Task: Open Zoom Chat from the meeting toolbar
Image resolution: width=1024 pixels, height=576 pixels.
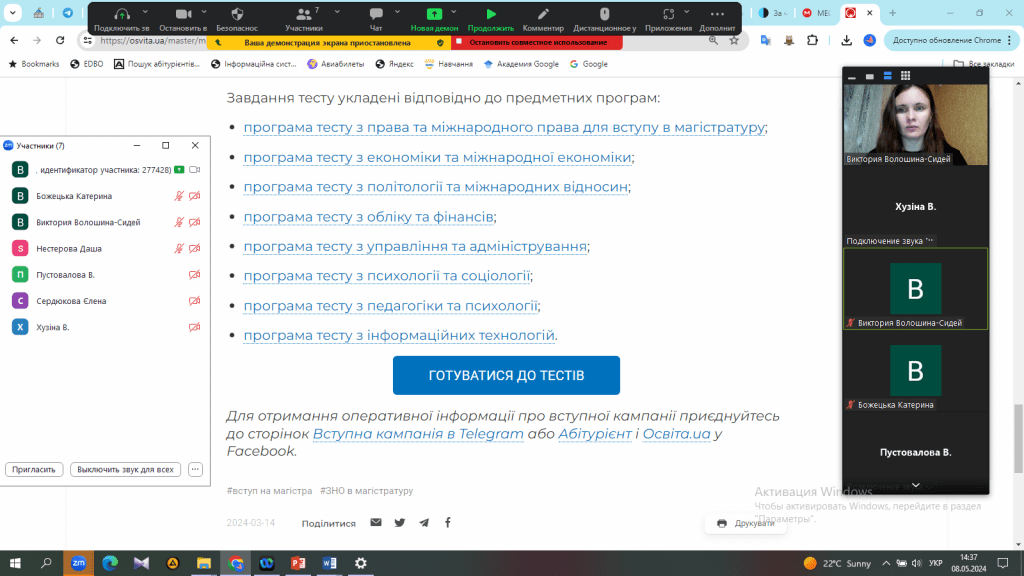Action: point(376,18)
